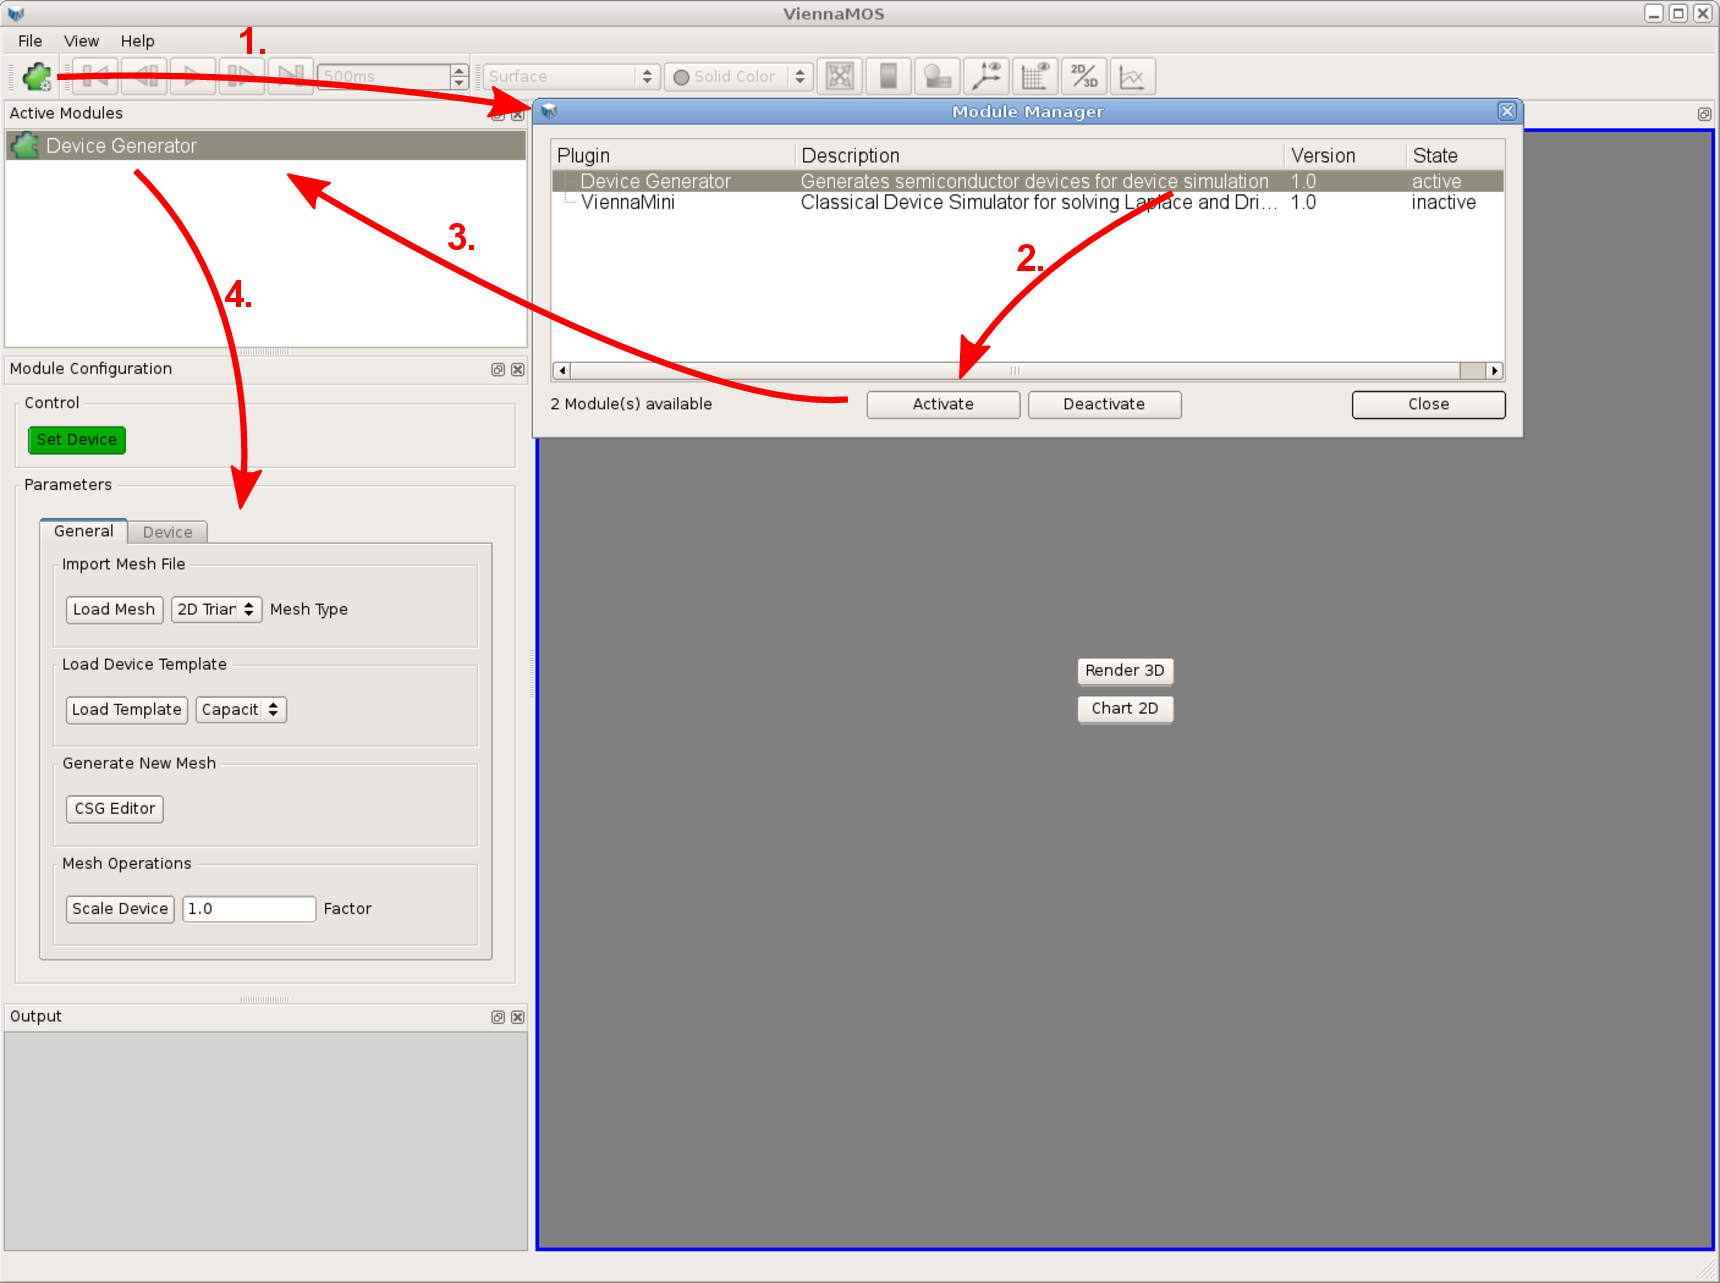Switch to the Device tab
The width and height of the screenshot is (1720, 1283).
coord(167,532)
